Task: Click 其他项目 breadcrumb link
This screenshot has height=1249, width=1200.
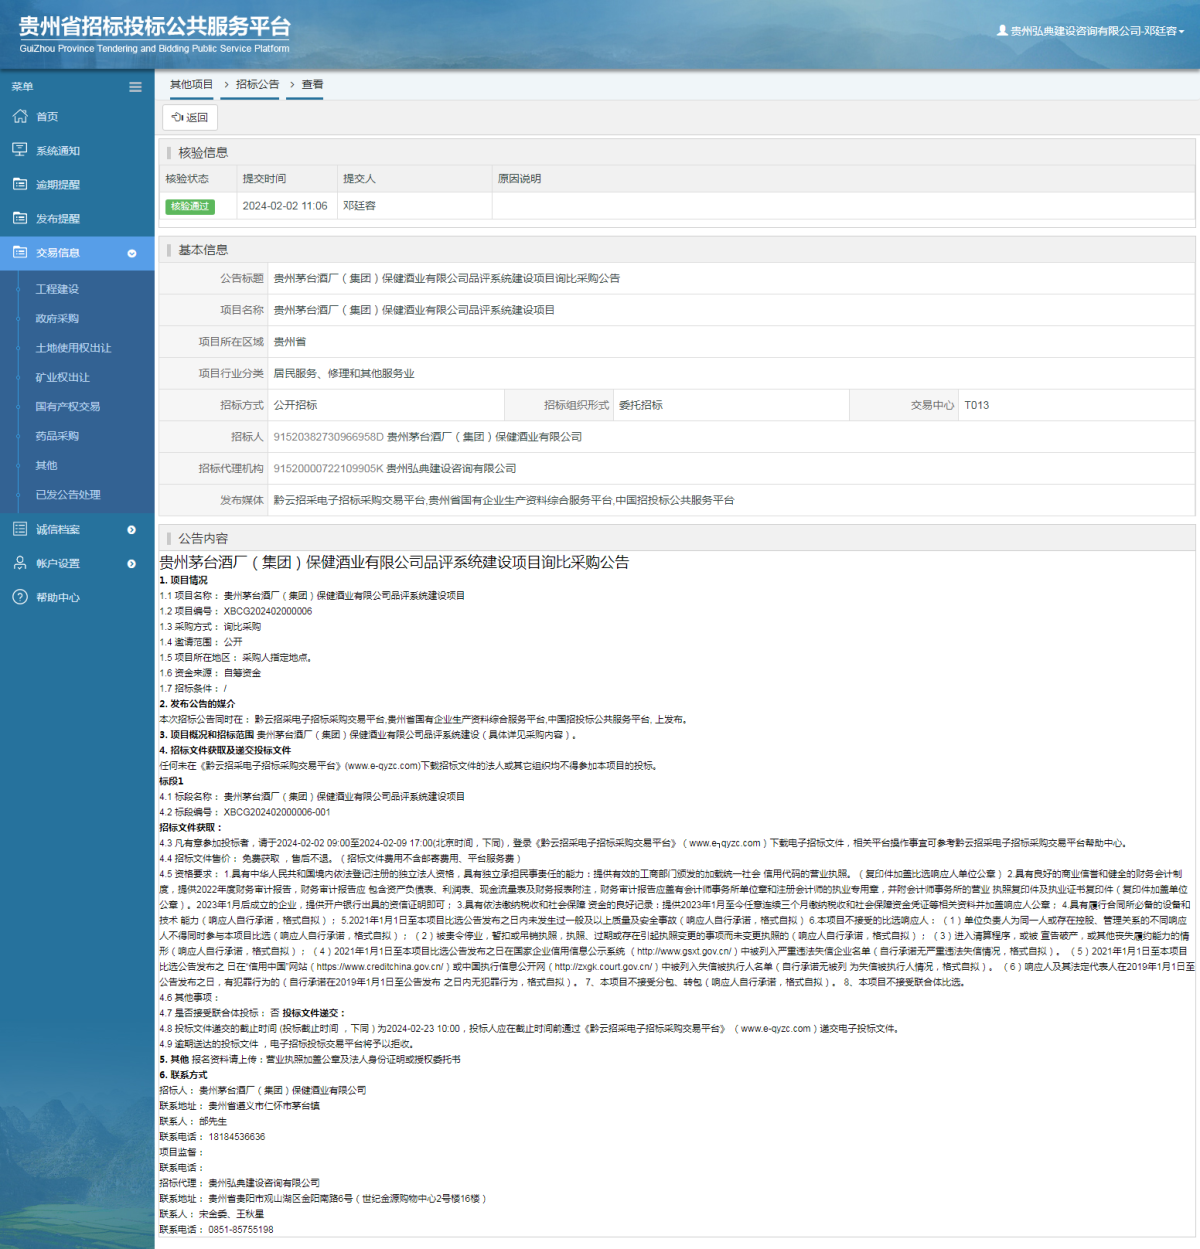Action: coord(191,85)
